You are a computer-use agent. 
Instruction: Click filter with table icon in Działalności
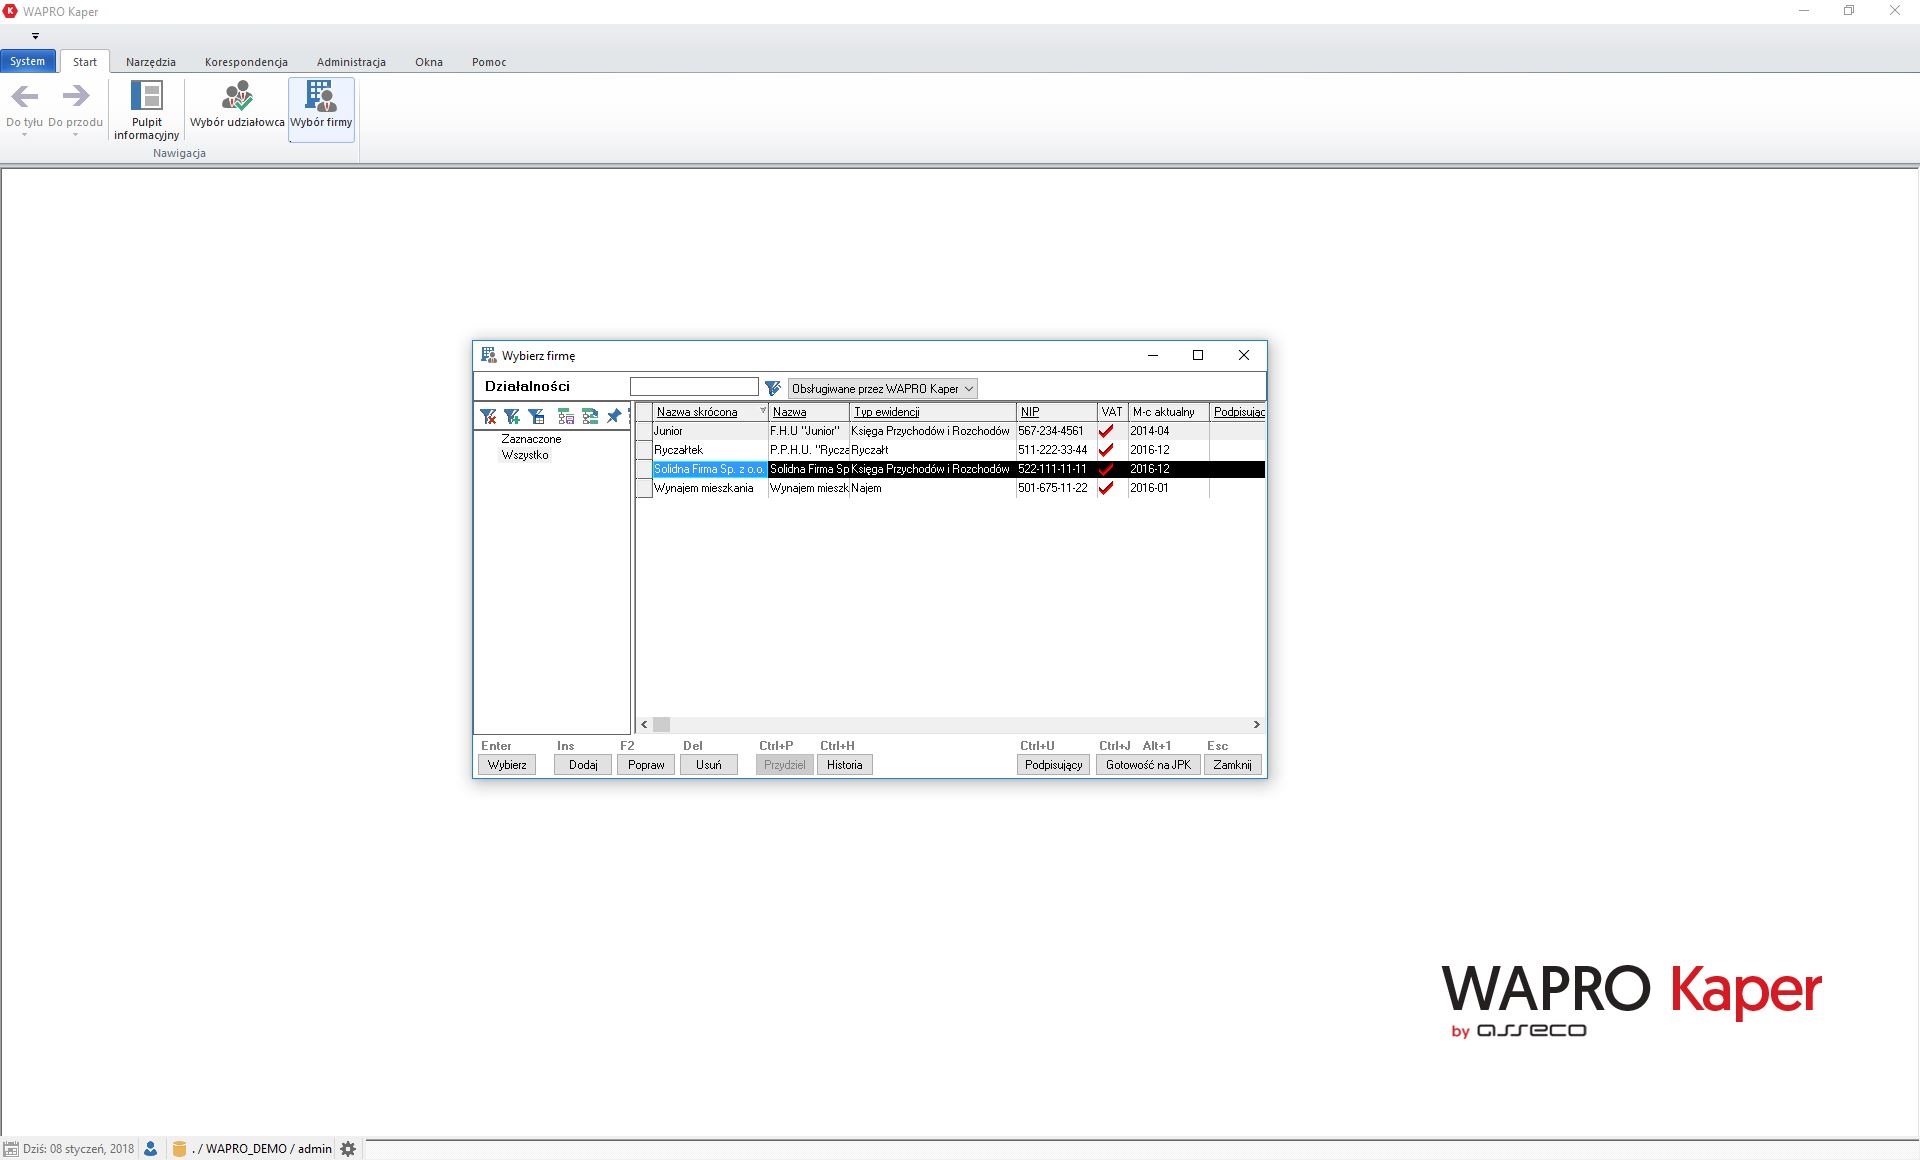click(536, 416)
